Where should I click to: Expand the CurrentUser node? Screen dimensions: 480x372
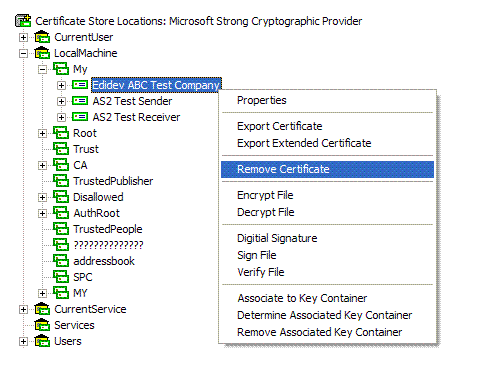(x=23, y=37)
